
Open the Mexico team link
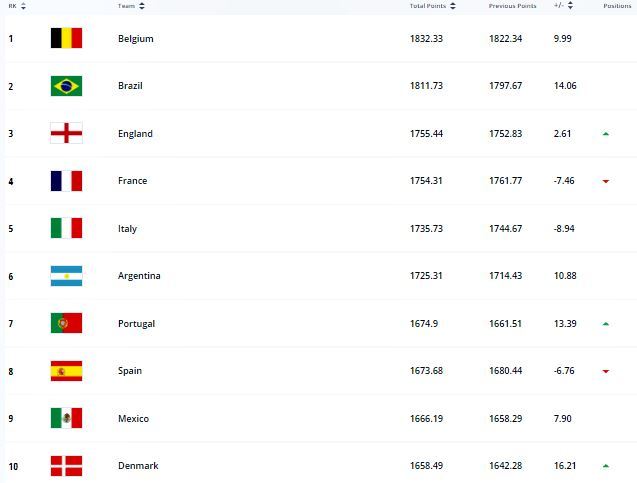pos(133,419)
